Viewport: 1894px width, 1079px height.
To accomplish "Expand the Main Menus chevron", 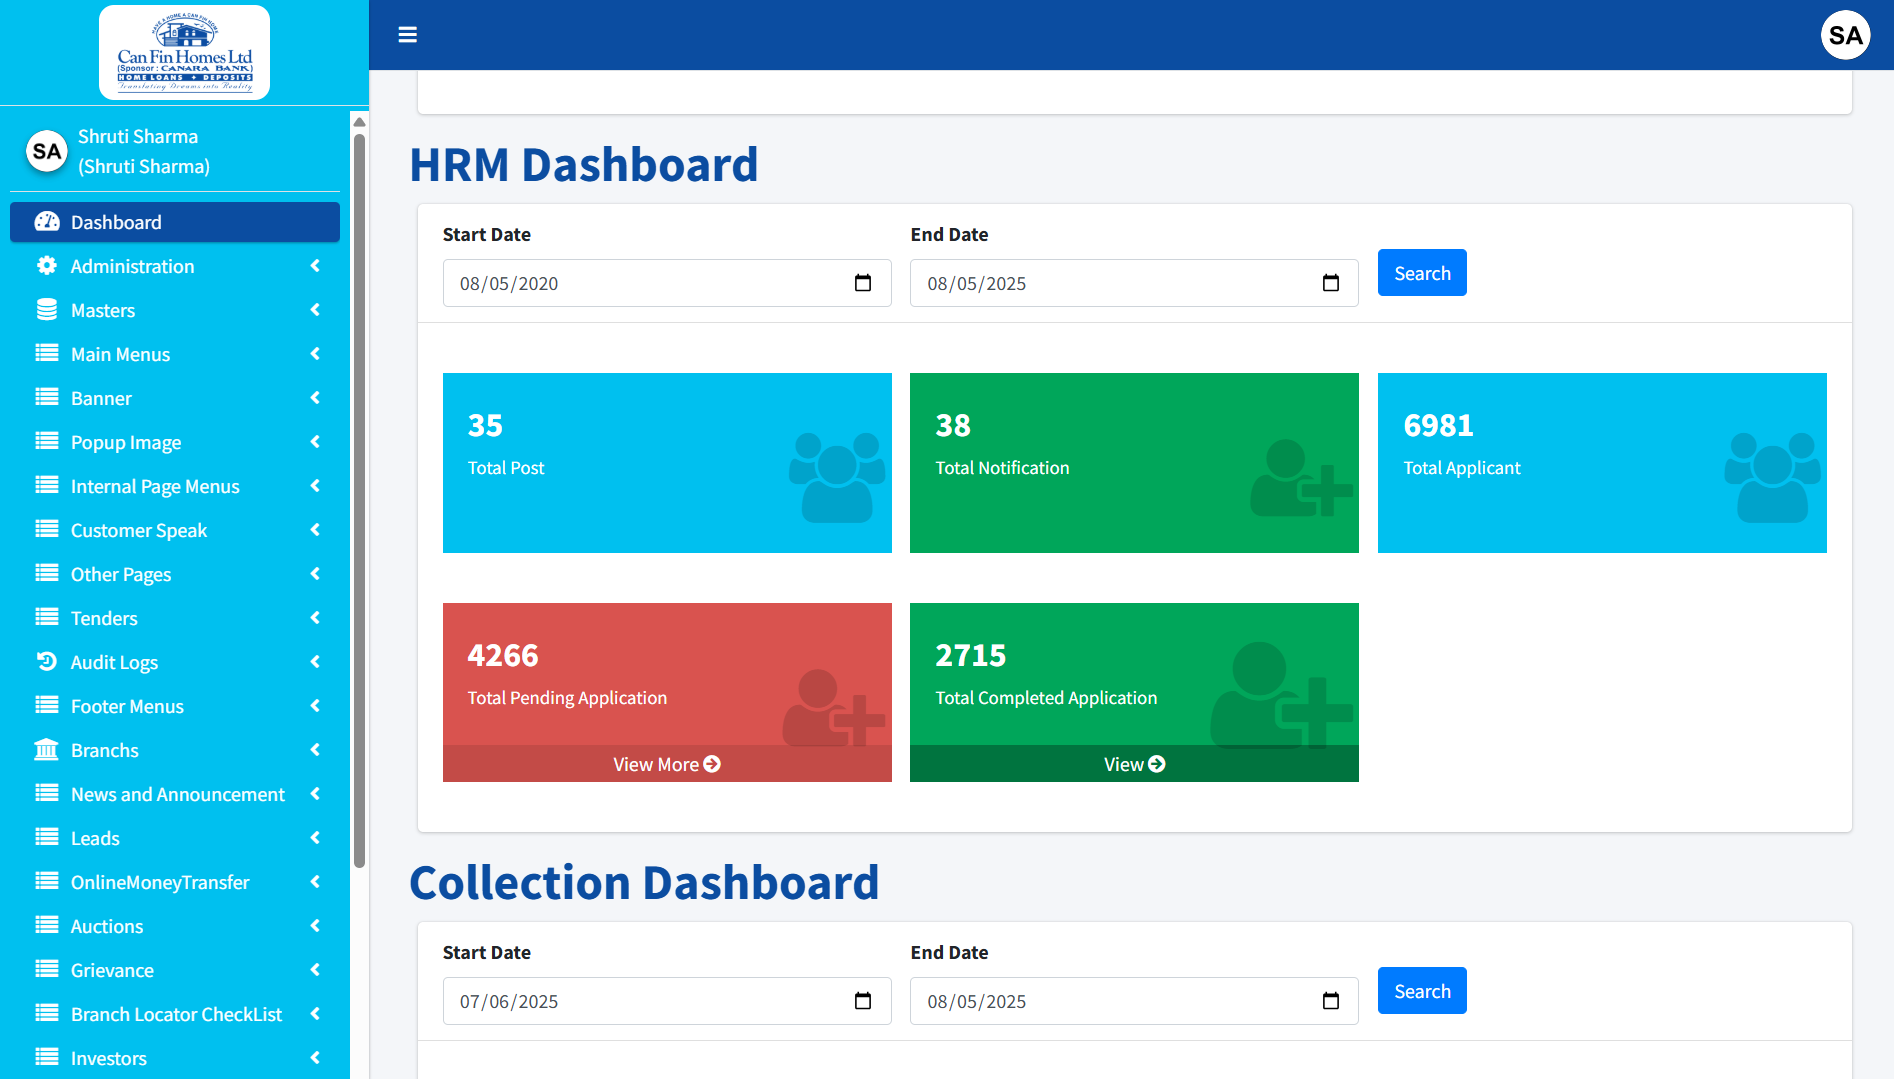I will [315, 354].
